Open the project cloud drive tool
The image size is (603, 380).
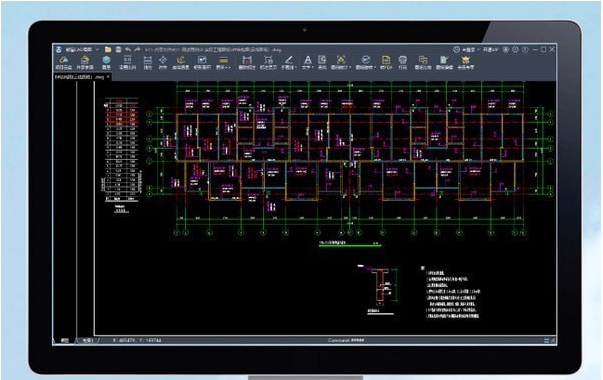click(x=64, y=62)
